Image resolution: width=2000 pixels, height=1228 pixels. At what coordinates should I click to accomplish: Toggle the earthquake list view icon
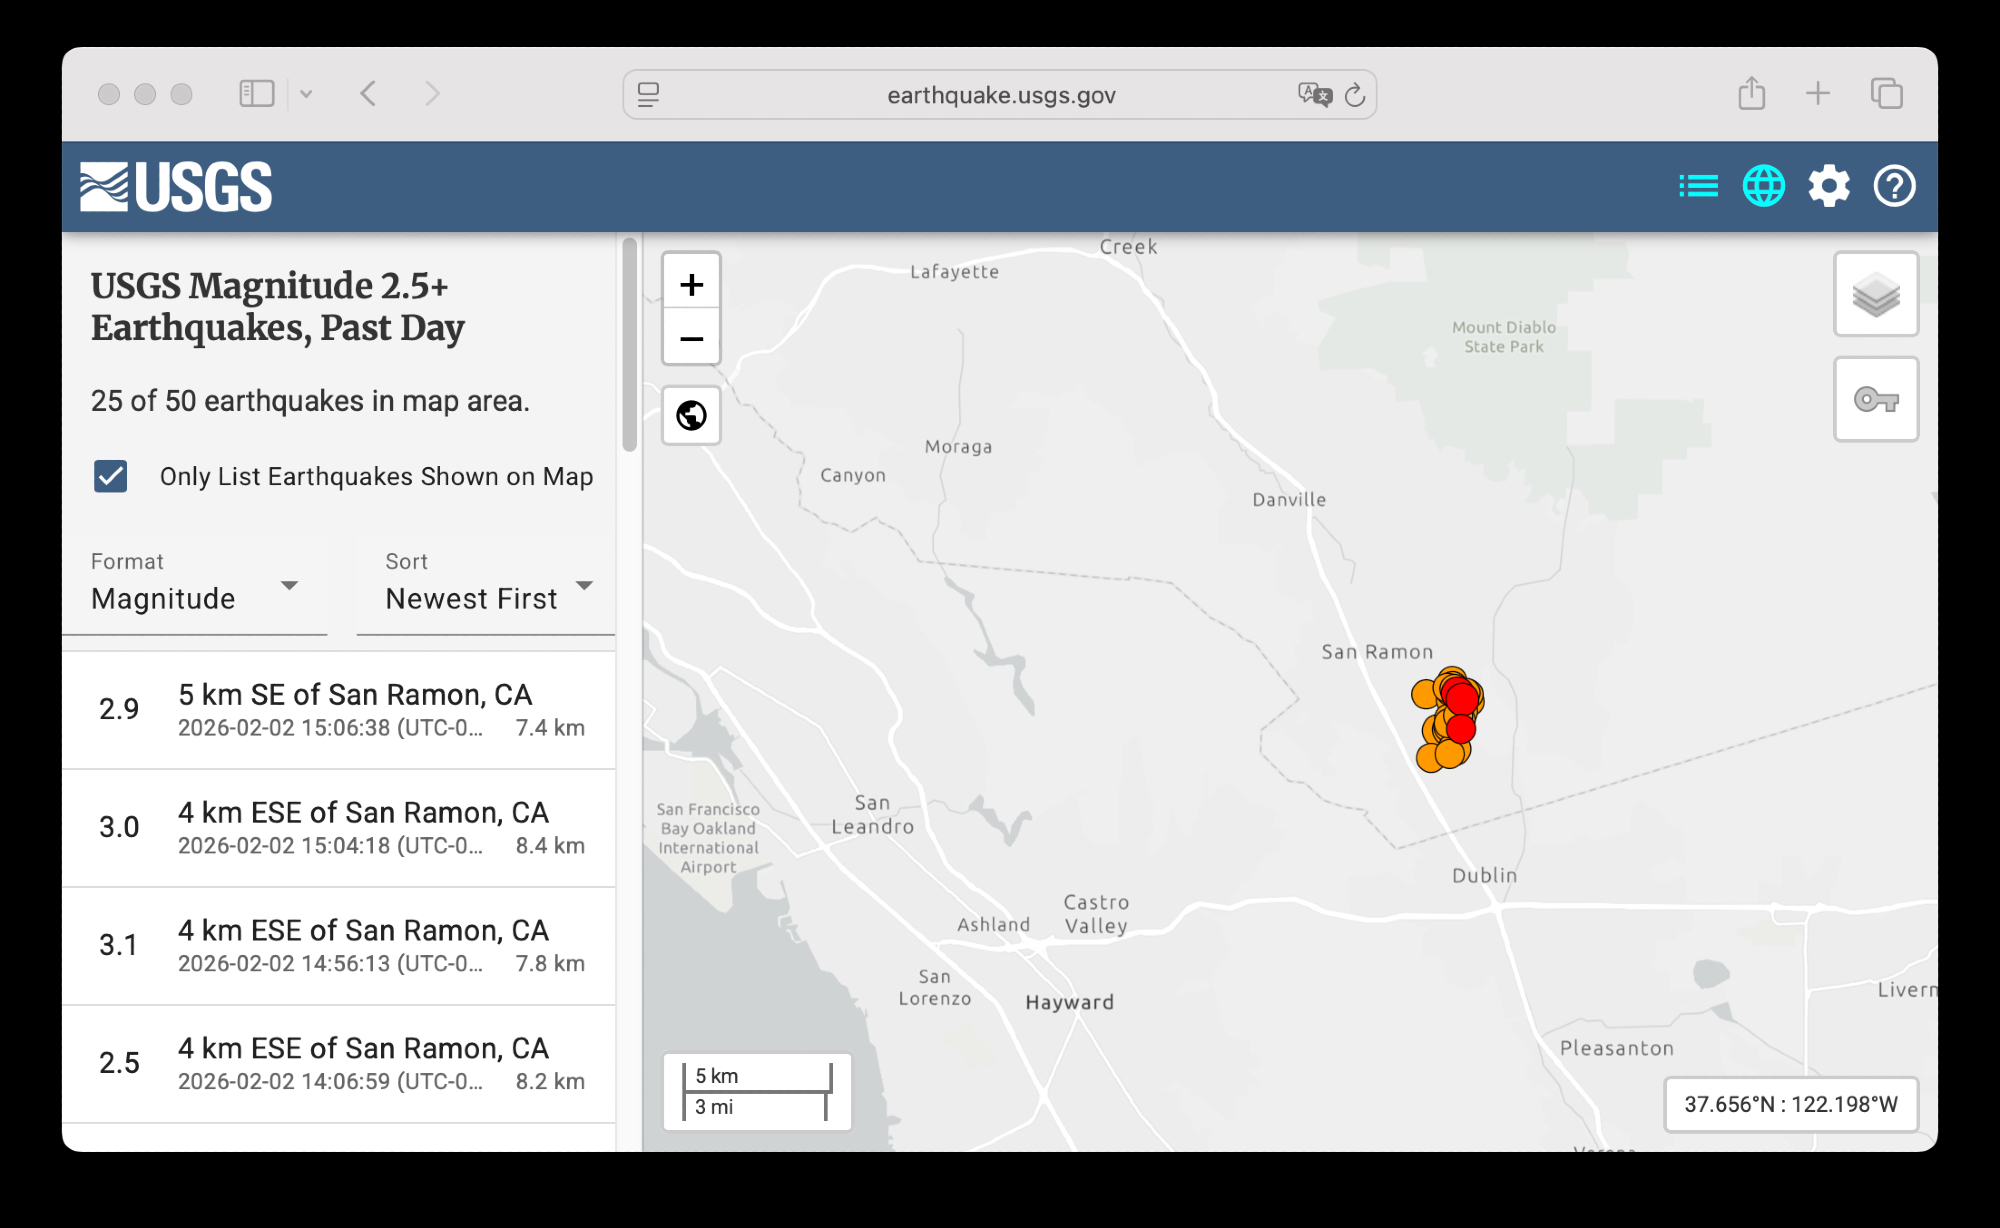pos(1698,187)
